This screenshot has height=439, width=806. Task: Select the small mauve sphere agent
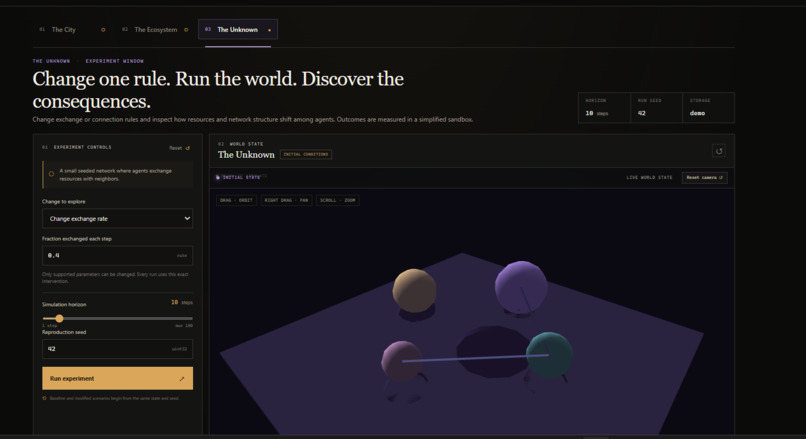401,361
